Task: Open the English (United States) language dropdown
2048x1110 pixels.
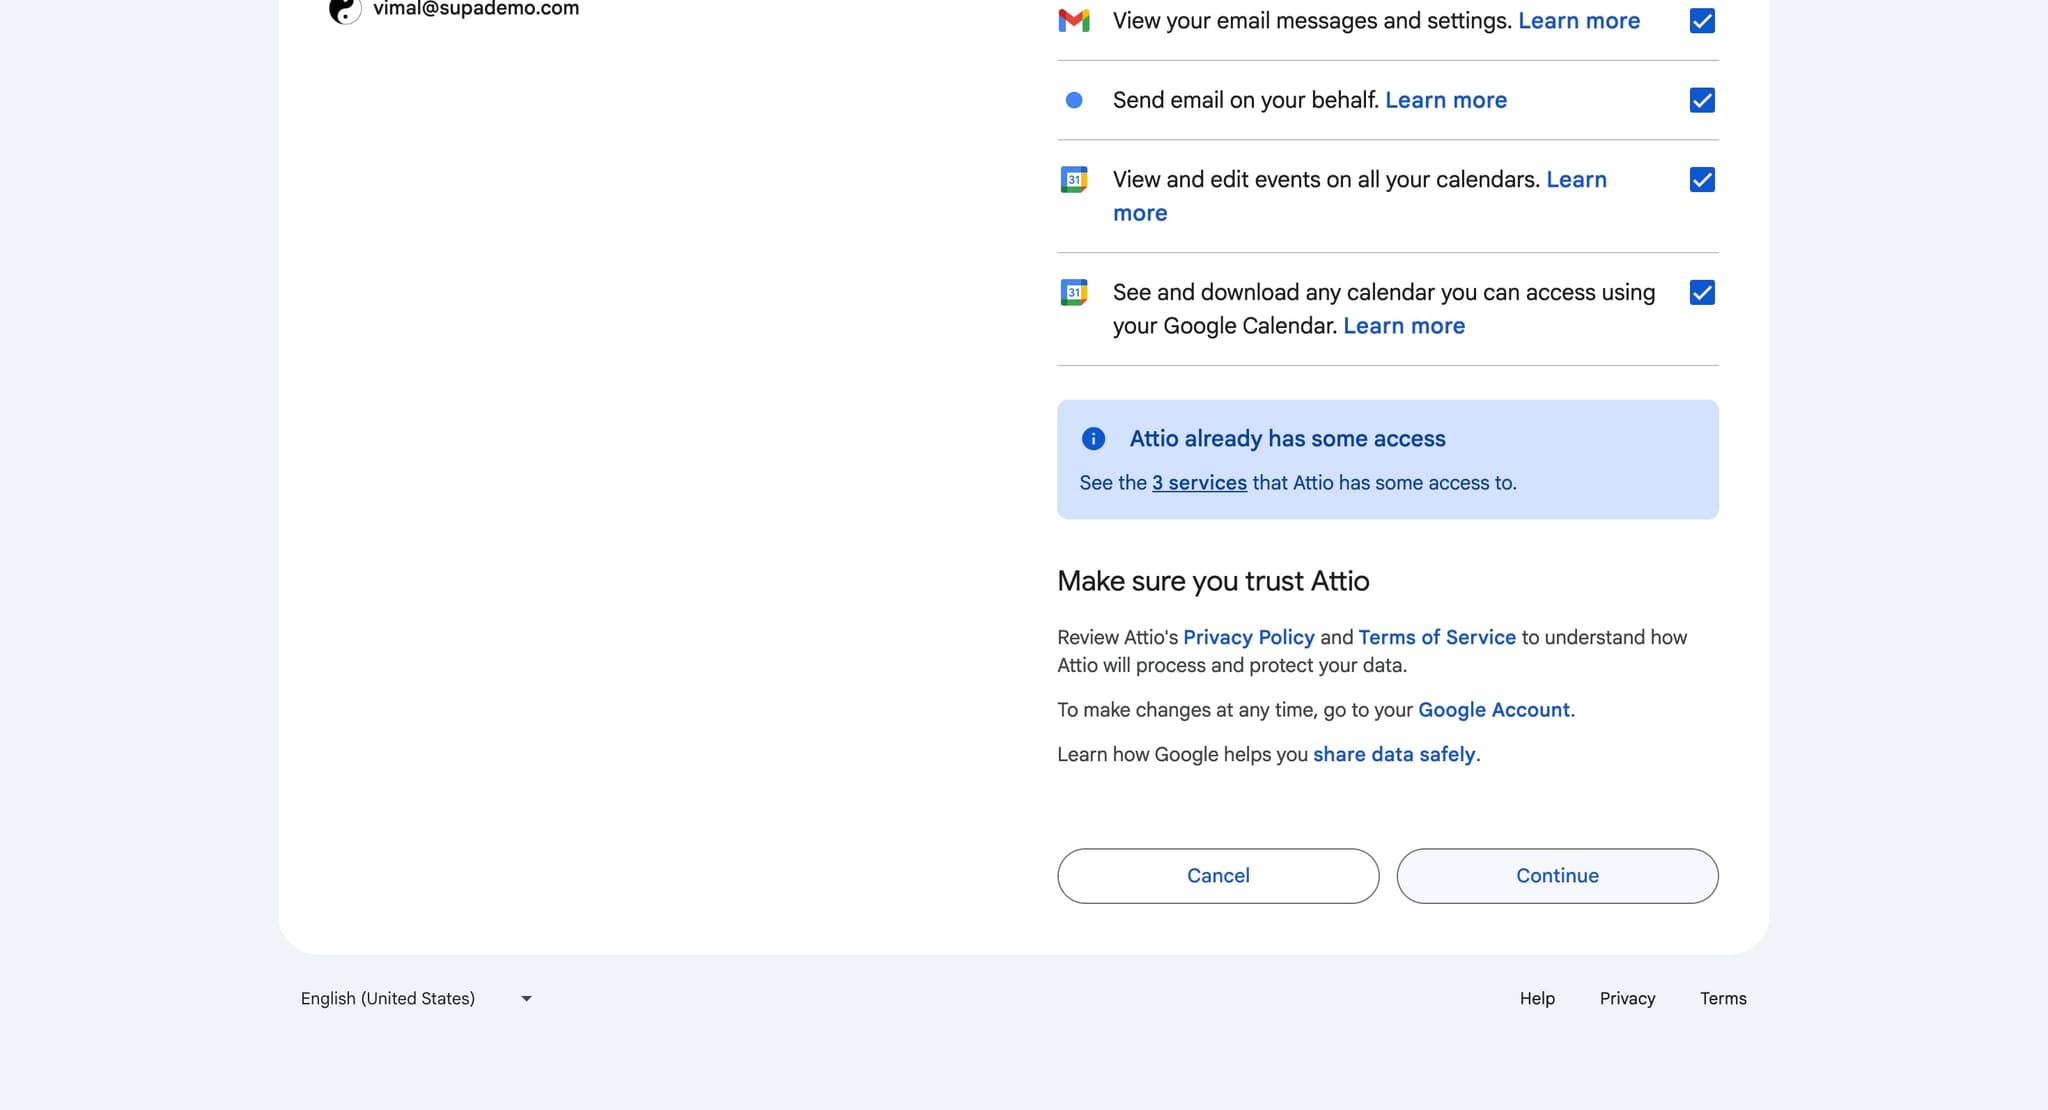Action: click(388, 998)
